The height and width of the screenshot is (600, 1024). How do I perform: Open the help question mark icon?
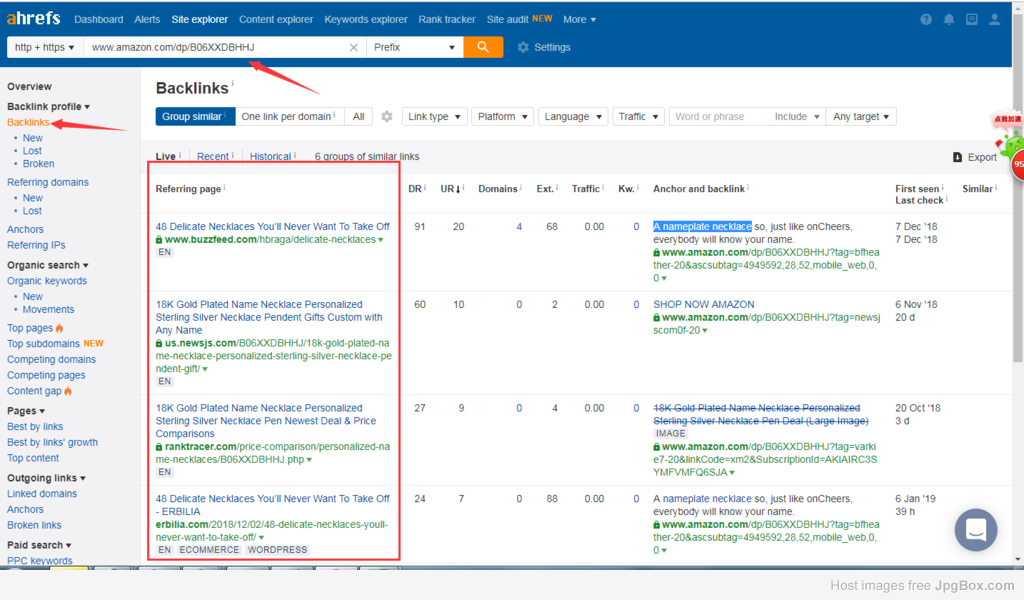click(x=926, y=20)
